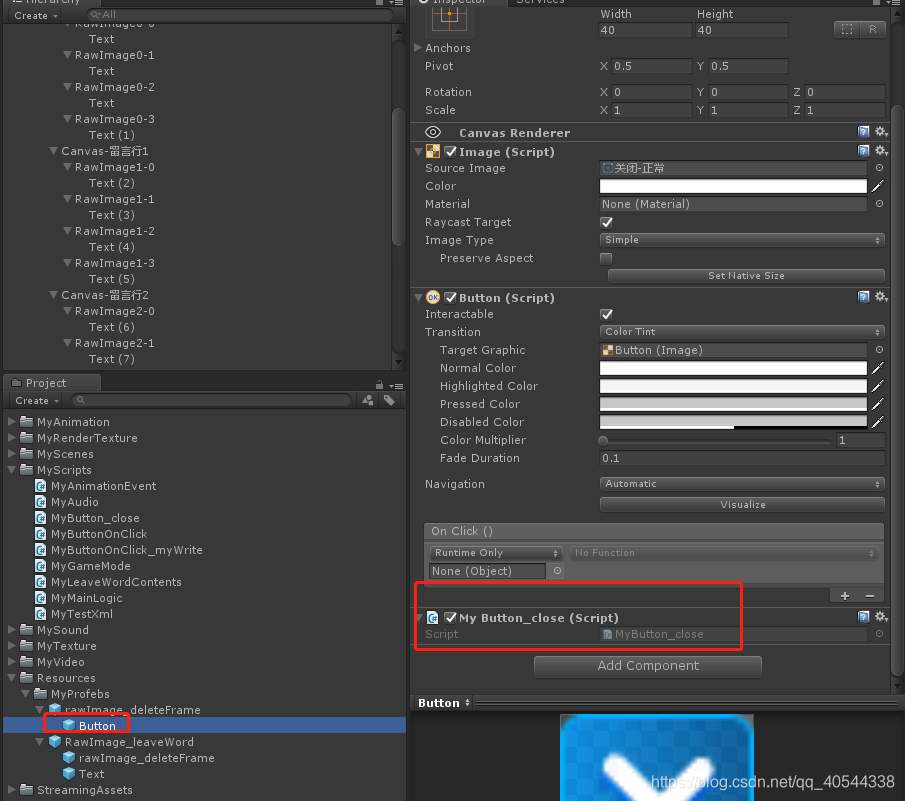Open My Button_close script gear menu
This screenshot has height=801, width=905.
[881, 617]
